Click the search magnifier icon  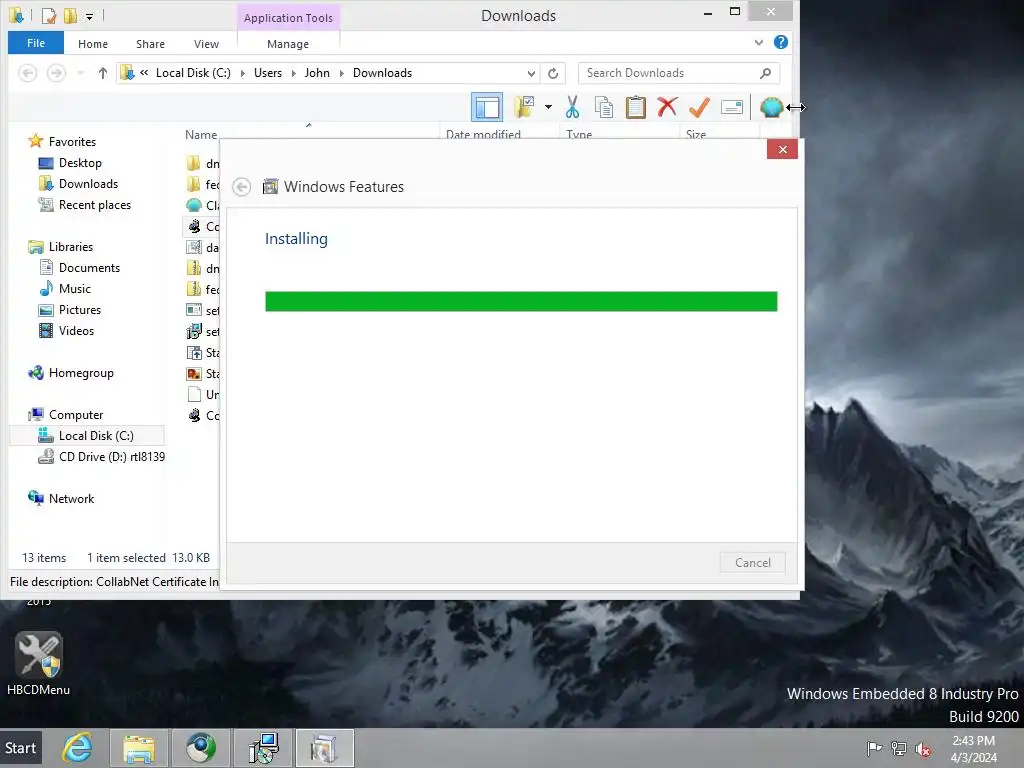(x=765, y=73)
